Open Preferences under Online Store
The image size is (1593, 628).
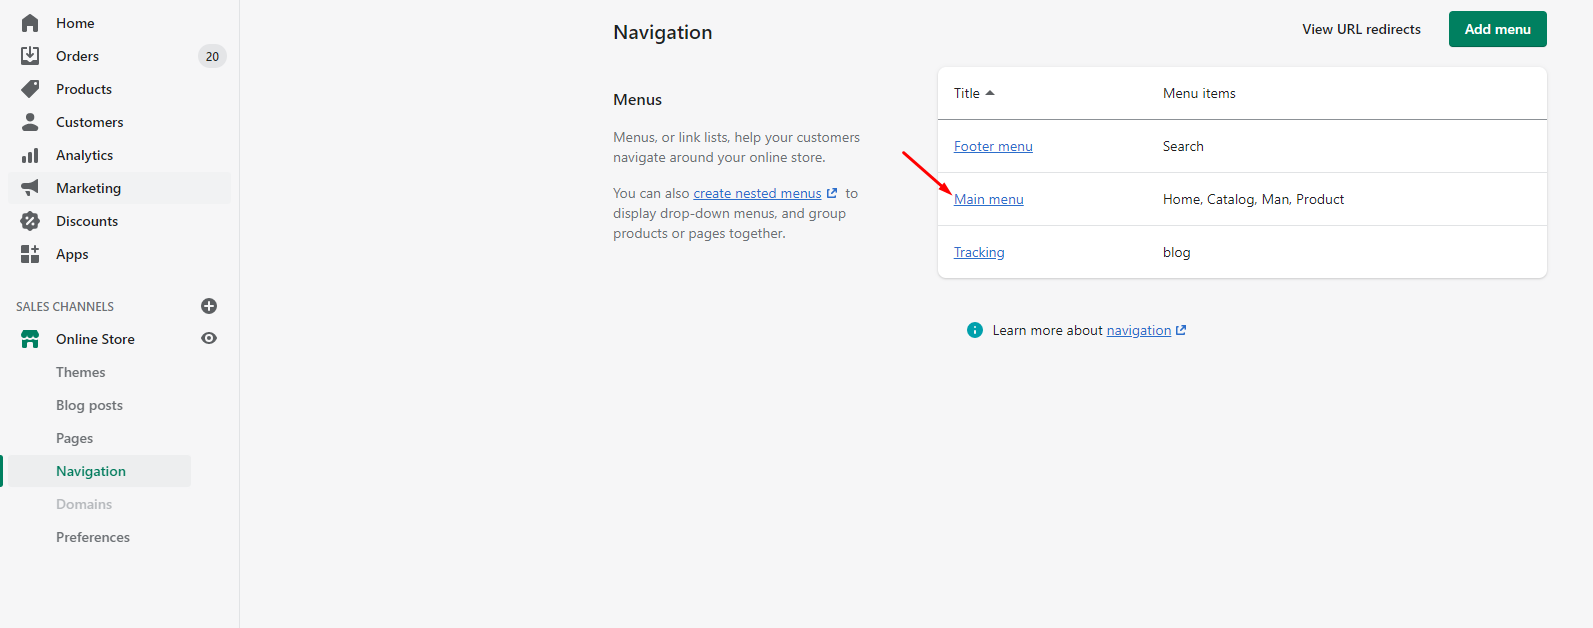[x=93, y=537]
